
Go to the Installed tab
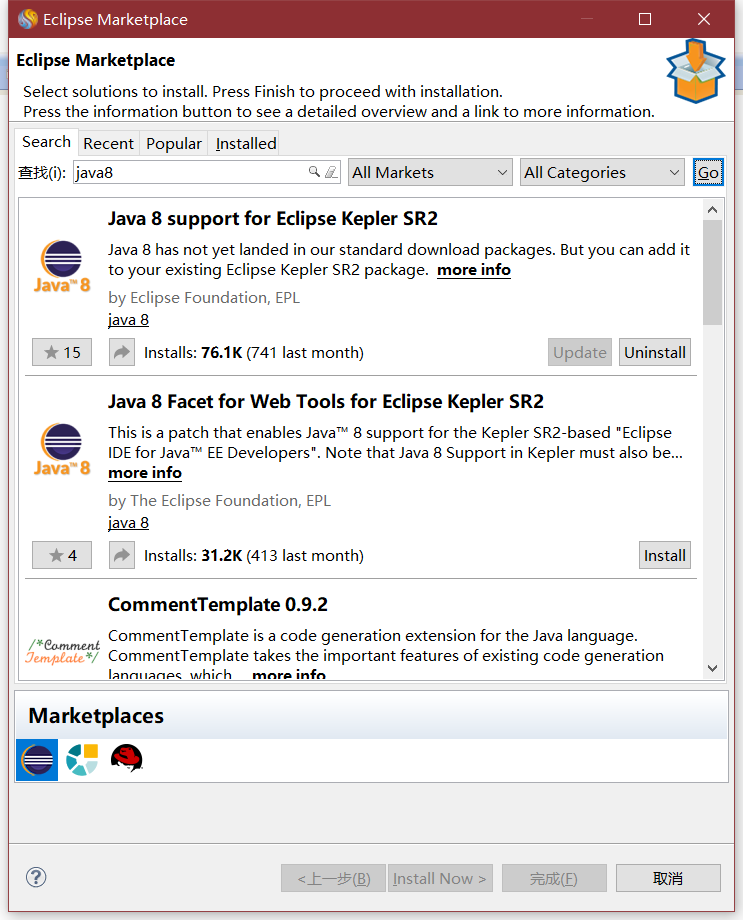point(246,143)
